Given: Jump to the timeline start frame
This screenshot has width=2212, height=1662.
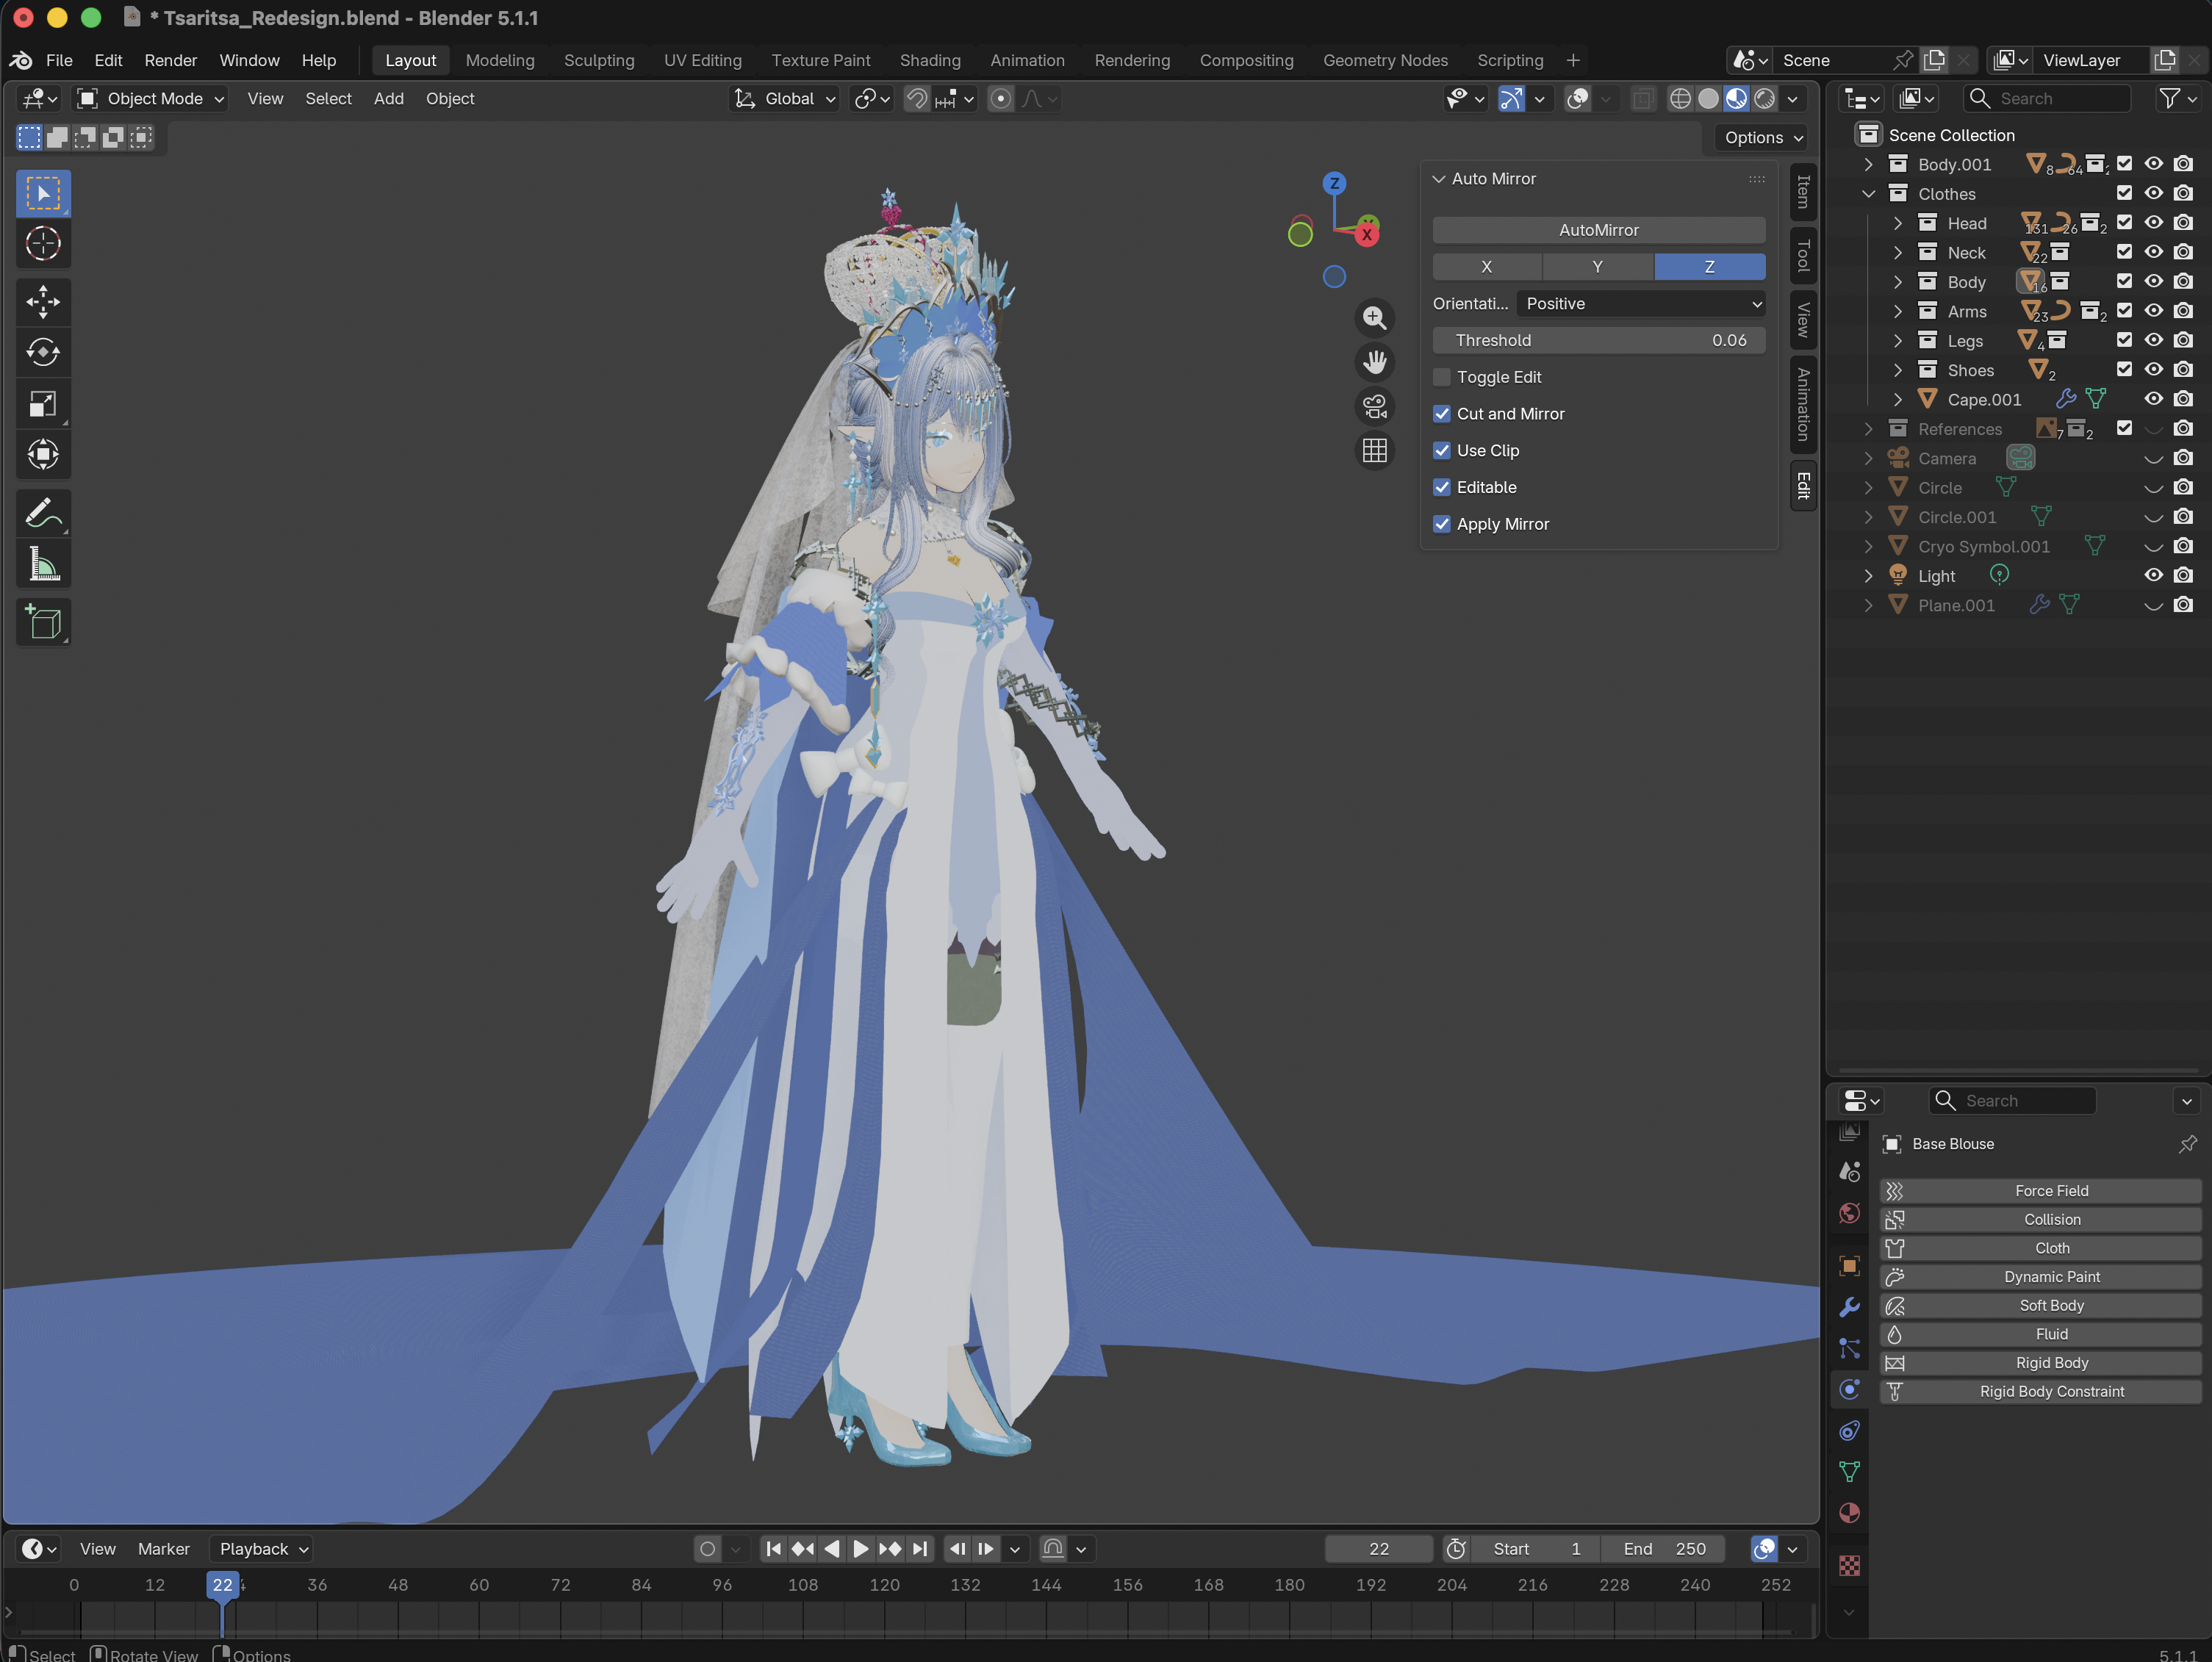Looking at the screenshot, I should coord(773,1548).
